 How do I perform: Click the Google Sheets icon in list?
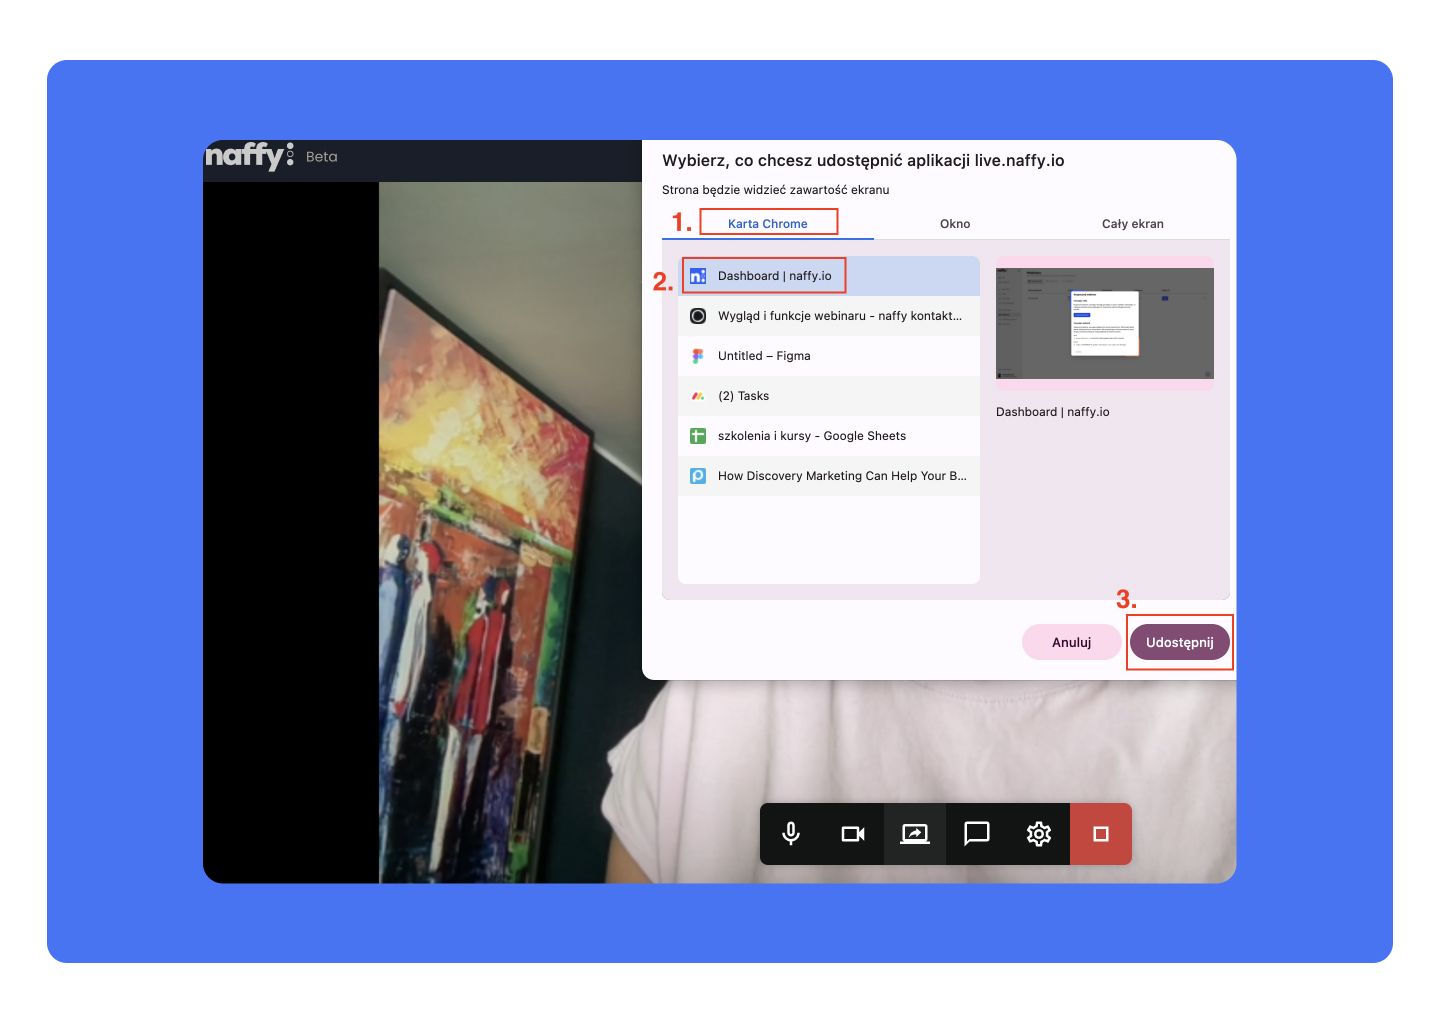click(698, 436)
